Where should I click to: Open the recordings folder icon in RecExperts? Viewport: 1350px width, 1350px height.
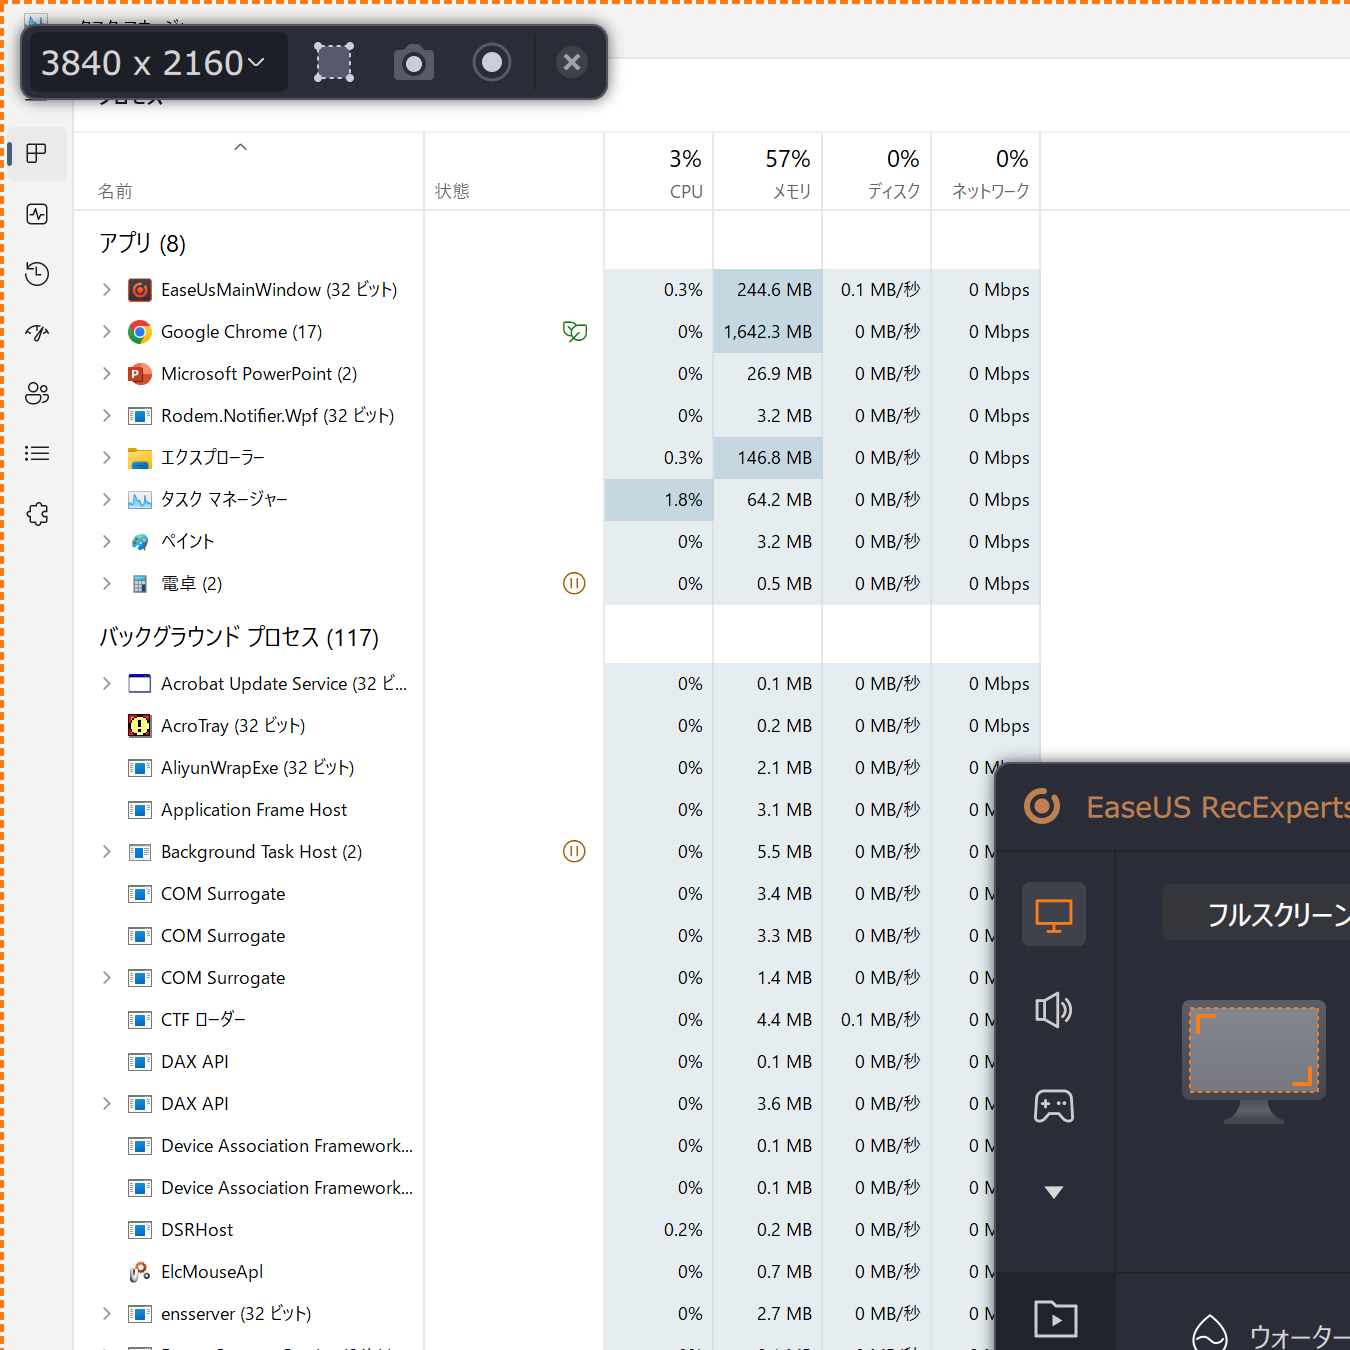(1056, 1319)
